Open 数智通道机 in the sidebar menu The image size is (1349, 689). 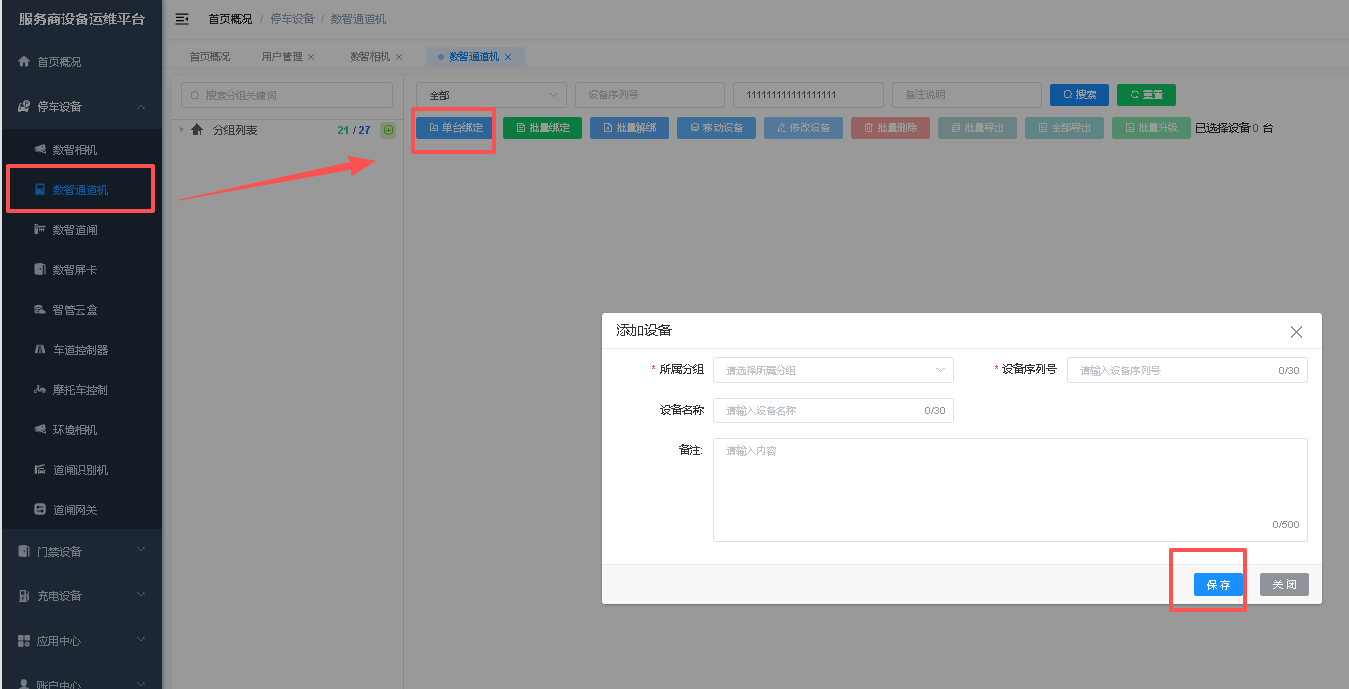click(81, 190)
